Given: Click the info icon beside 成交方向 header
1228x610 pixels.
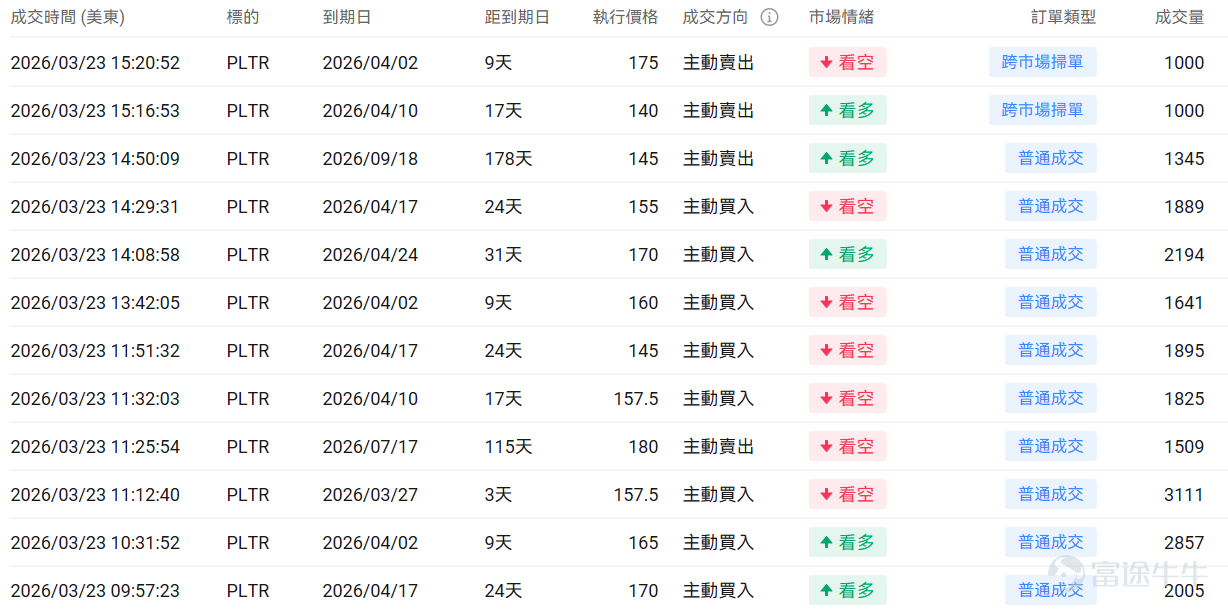Looking at the screenshot, I should 769,17.
